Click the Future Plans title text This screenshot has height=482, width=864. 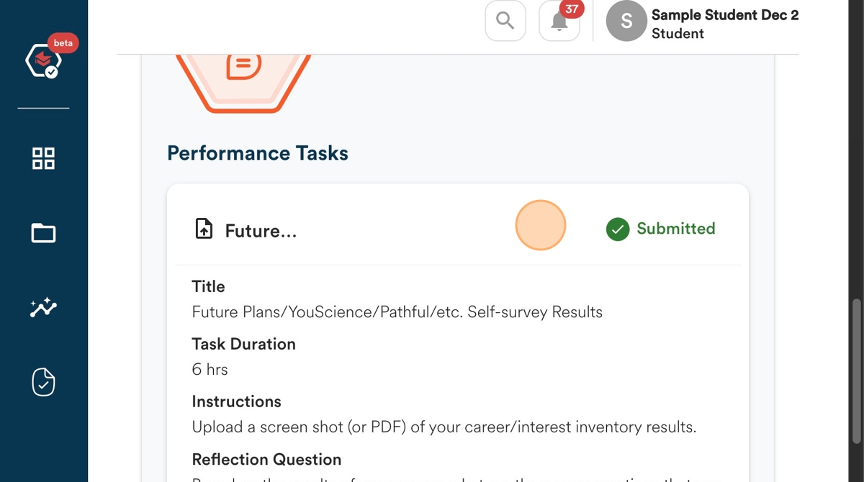coord(397,312)
